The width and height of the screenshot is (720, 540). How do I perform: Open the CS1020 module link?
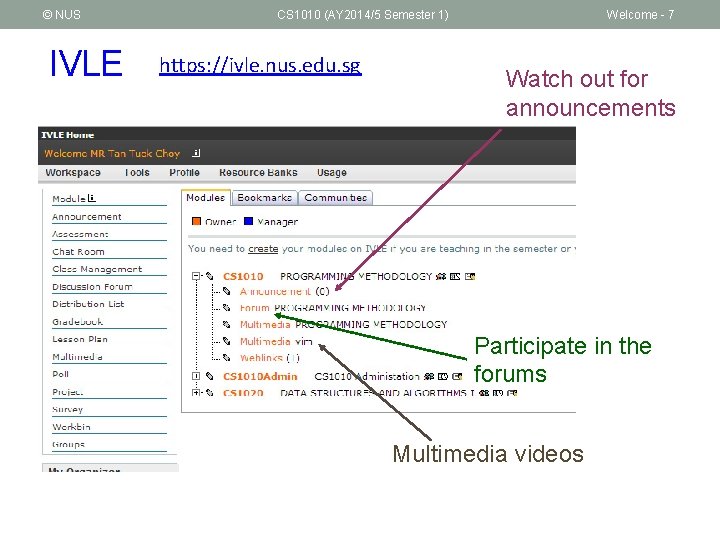click(x=243, y=393)
